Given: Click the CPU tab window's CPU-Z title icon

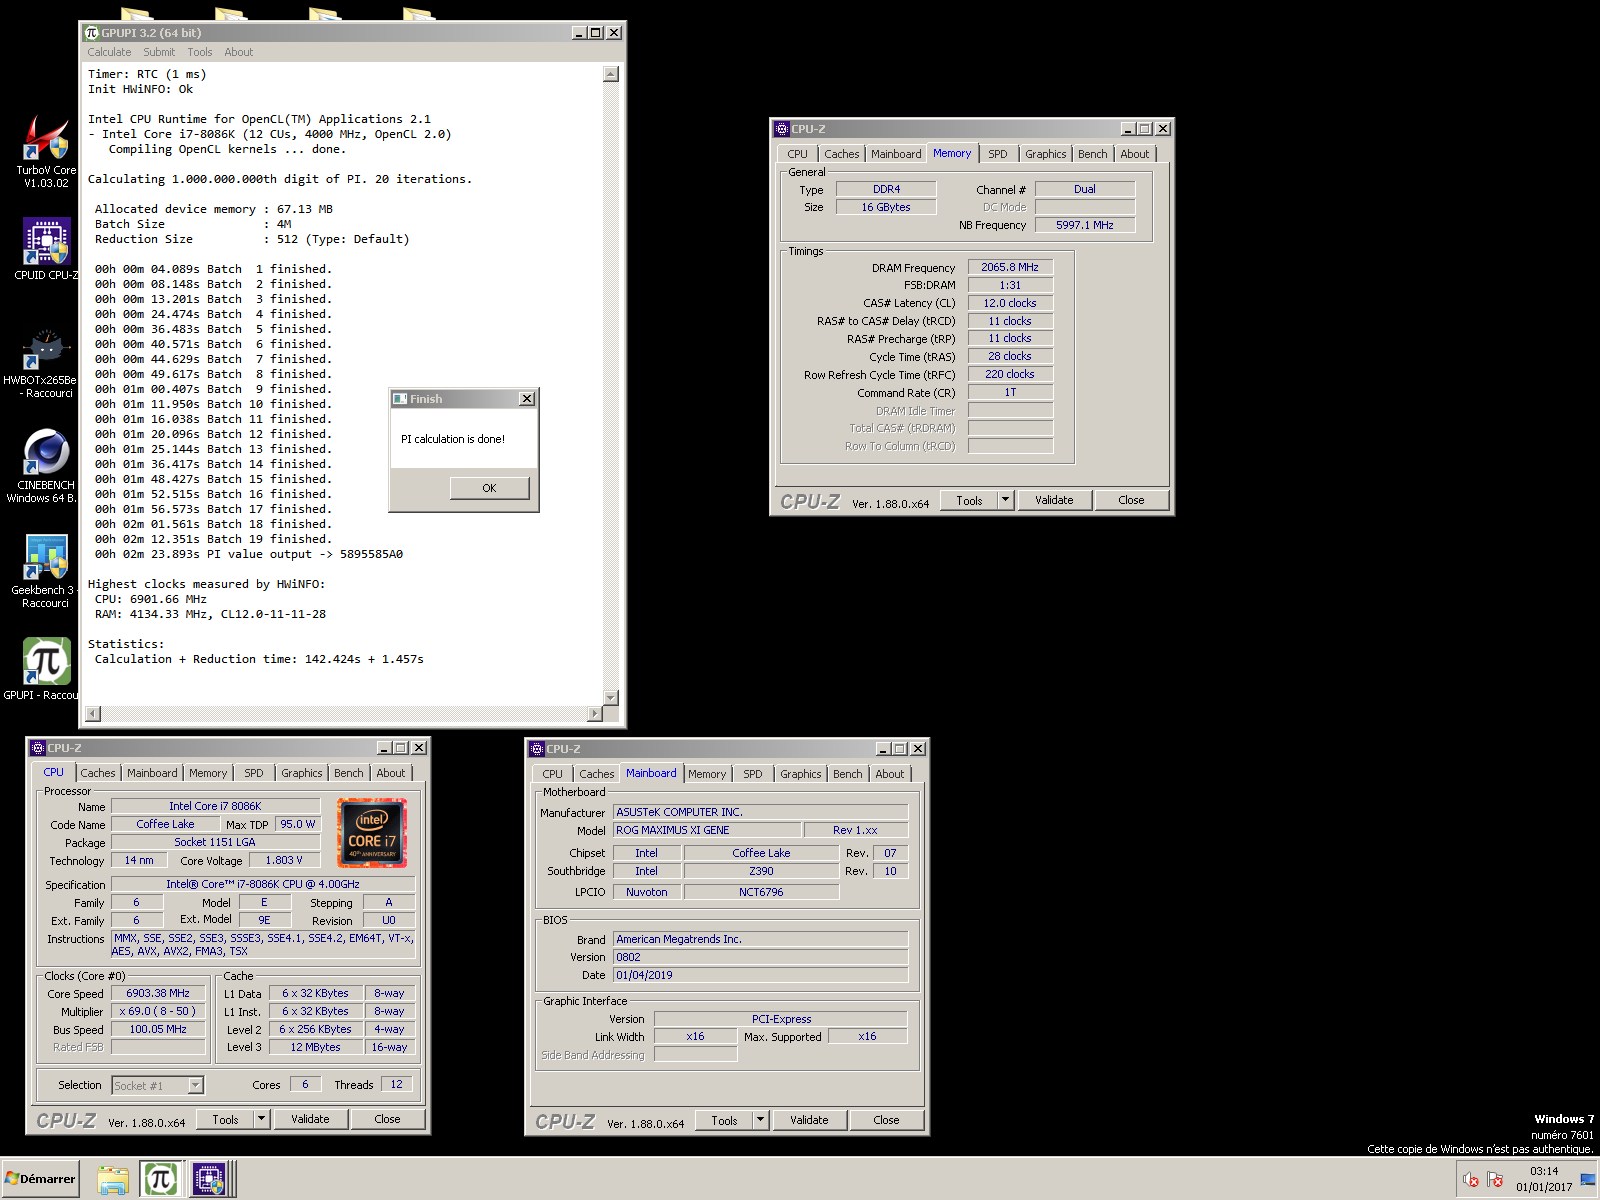Looking at the screenshot, I should [x=38, y=748].
